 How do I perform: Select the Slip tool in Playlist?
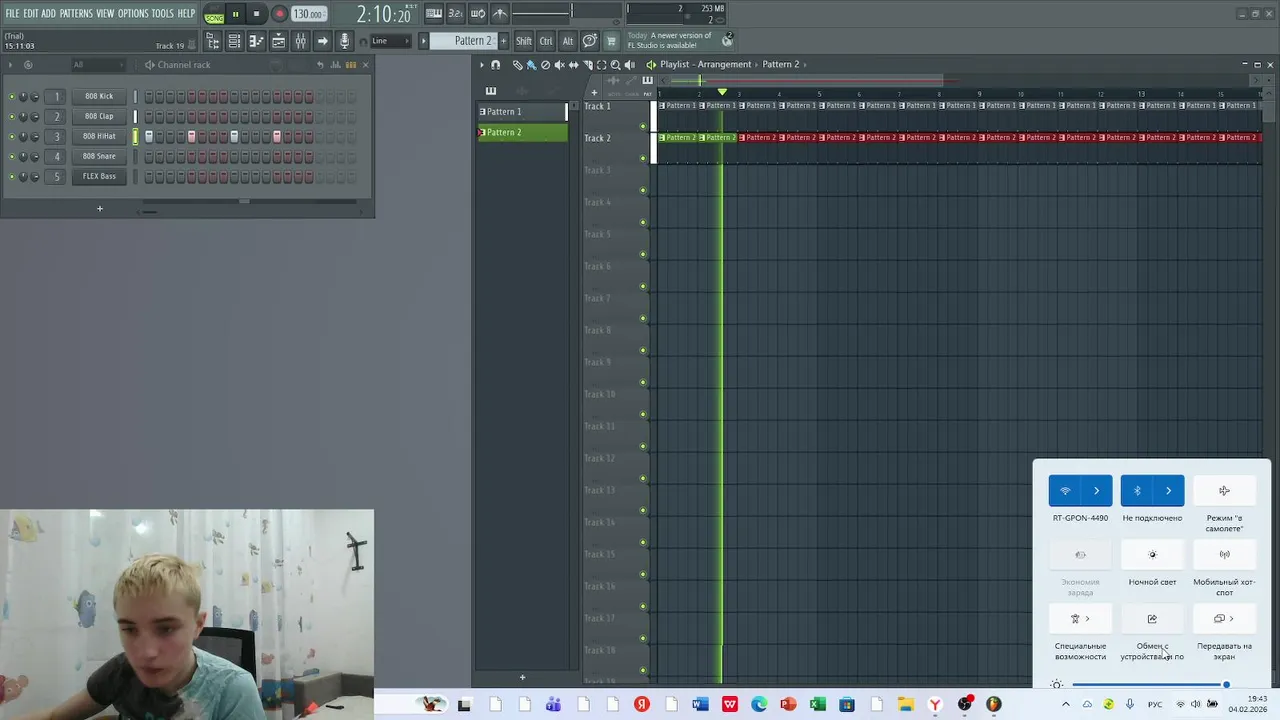(x=573, y=64)
